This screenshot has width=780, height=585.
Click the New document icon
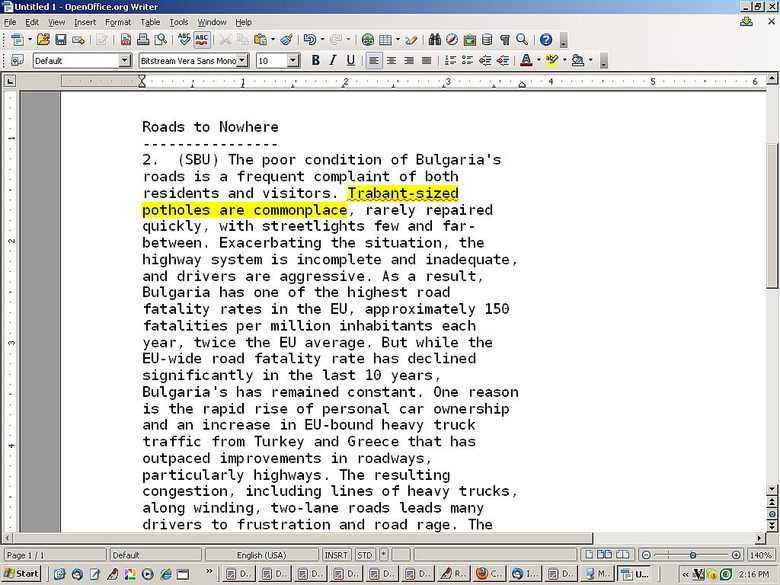pos(17,40)
